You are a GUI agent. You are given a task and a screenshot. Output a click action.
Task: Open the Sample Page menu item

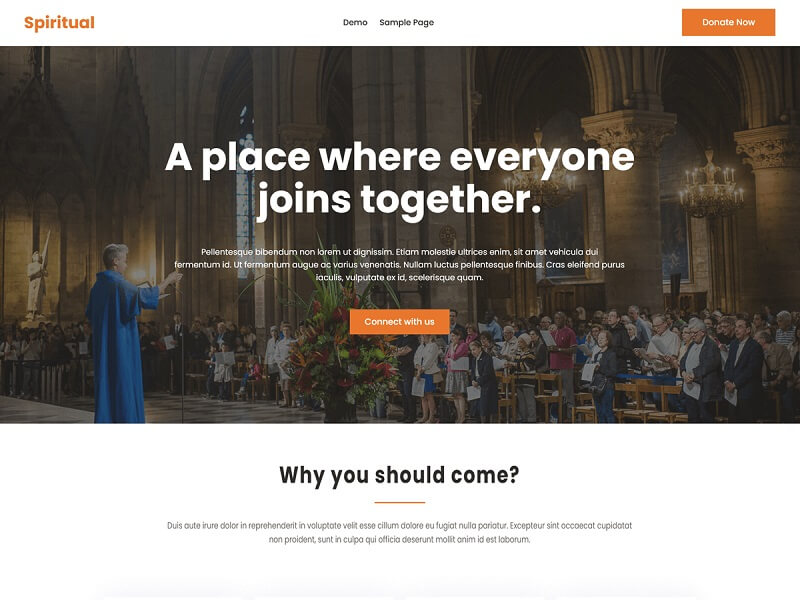click(x=407, y=22)
